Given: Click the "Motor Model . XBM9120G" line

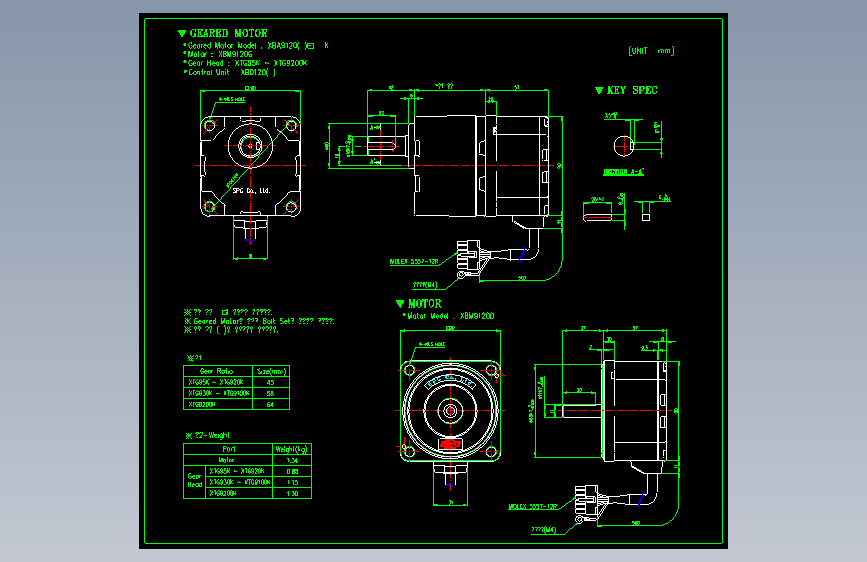Looking at the screenshot, I should [450, 316].
